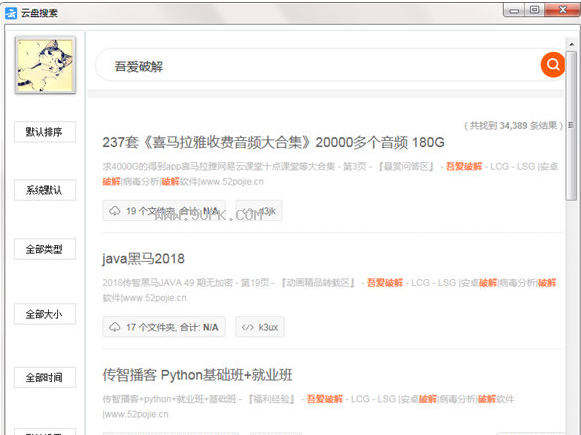The image size is (581, 435).
Task: Open the java黑马2018 result
Action: (143, 259)
